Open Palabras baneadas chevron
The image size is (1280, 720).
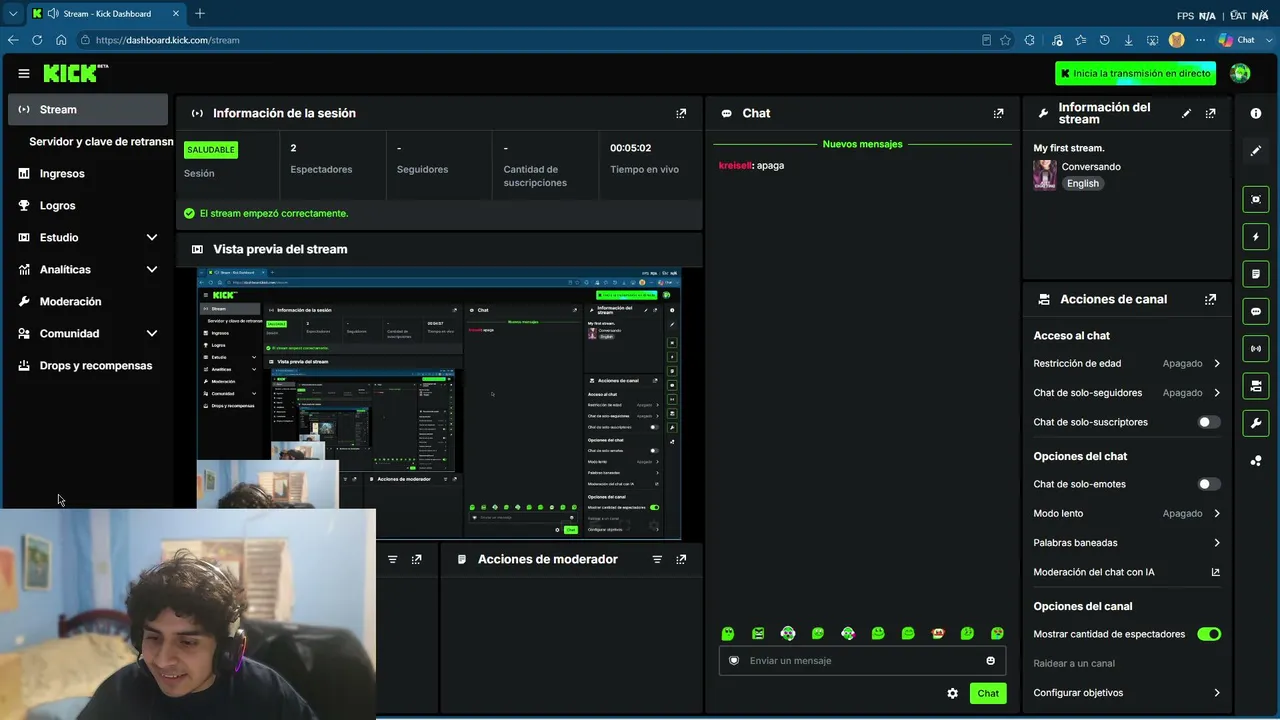[x=1217, y=543]
